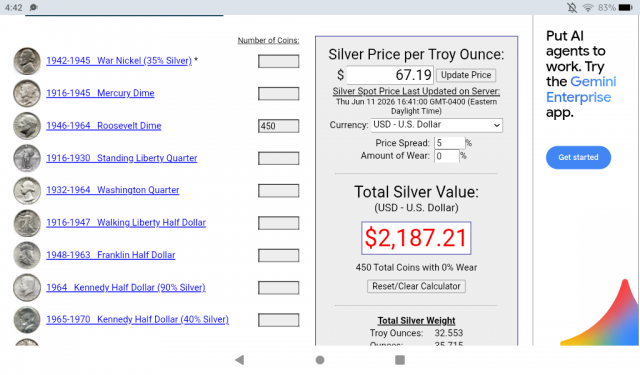Image resolution: width=640 pixels, height=375 pixels.
Task: Click the War Nickel coin image
Action: pos(27,61)
